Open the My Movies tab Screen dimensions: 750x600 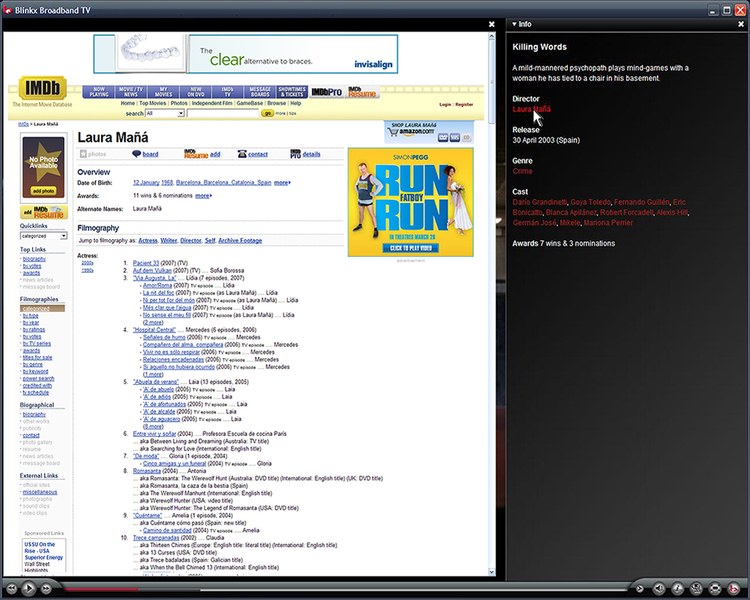[163, 92]
